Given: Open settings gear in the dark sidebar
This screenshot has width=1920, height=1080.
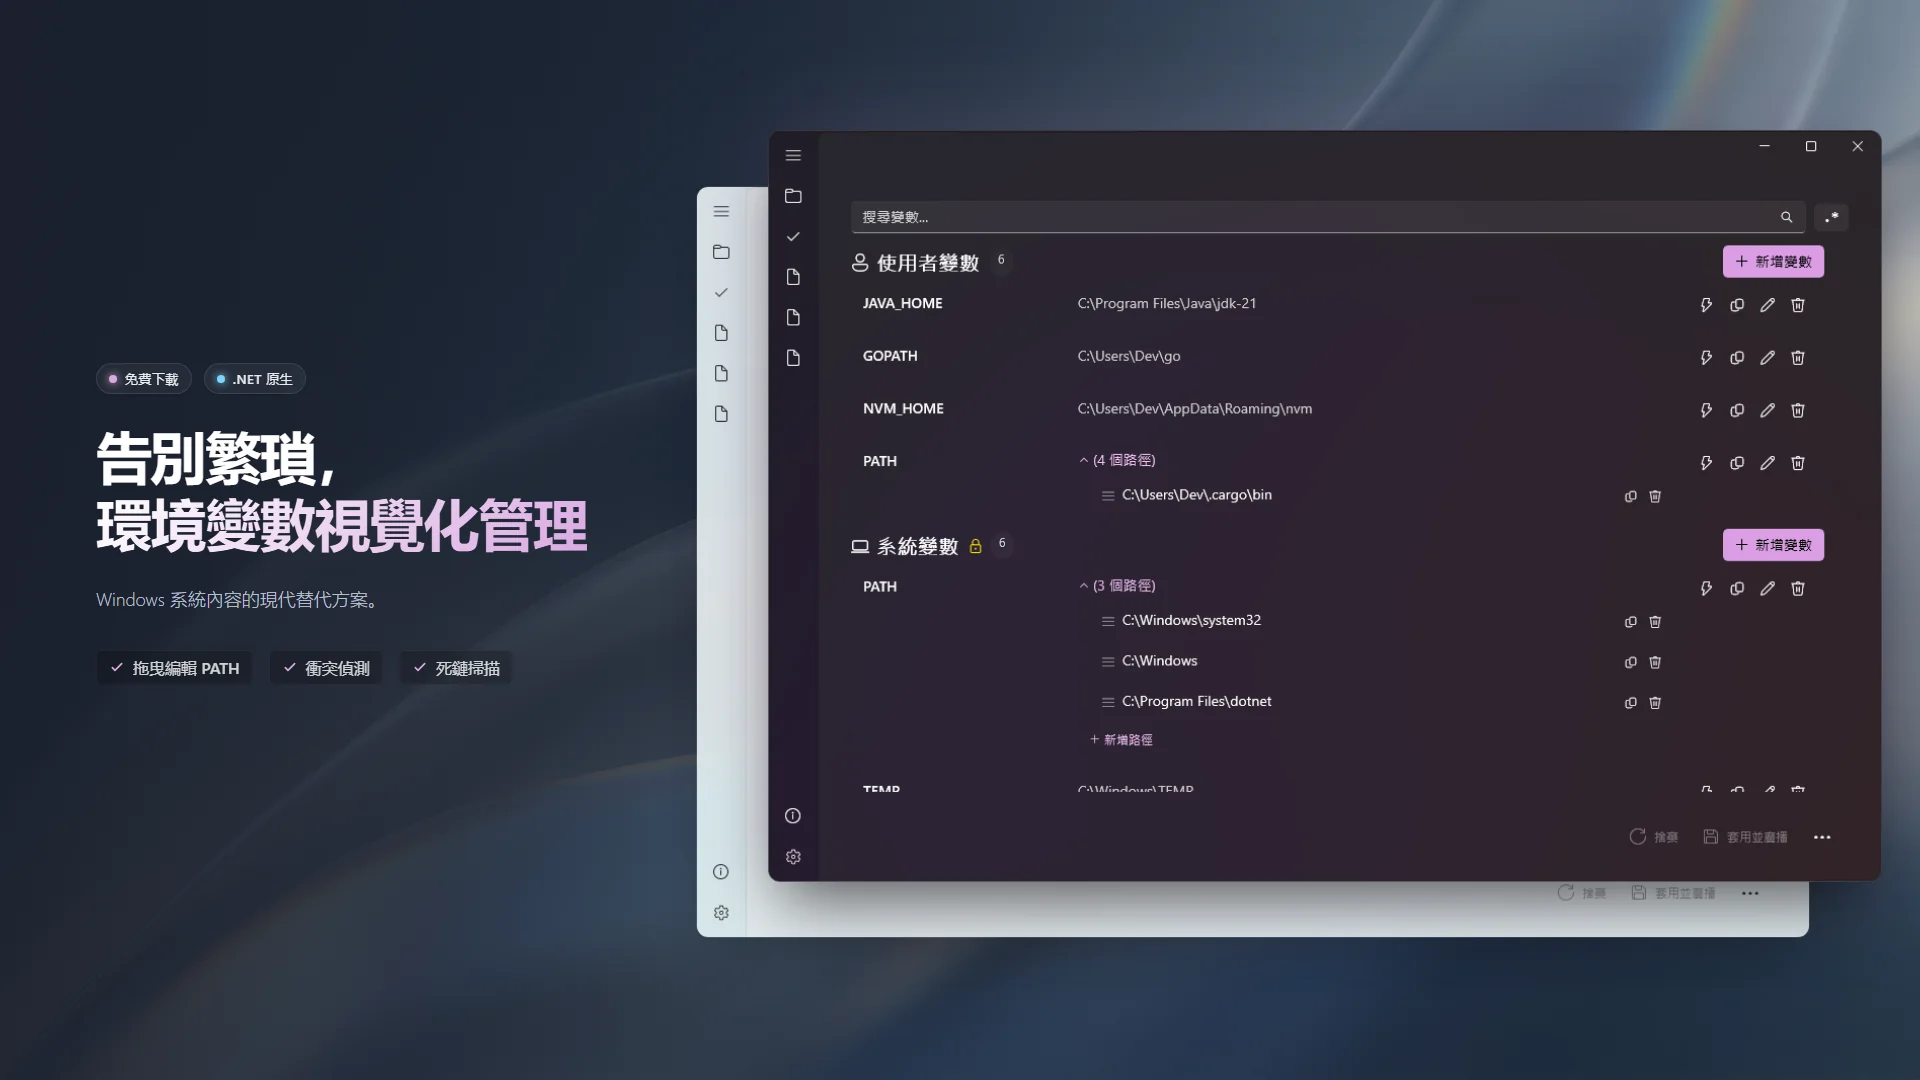Looking at the screenshot, I should click(793, 857).
